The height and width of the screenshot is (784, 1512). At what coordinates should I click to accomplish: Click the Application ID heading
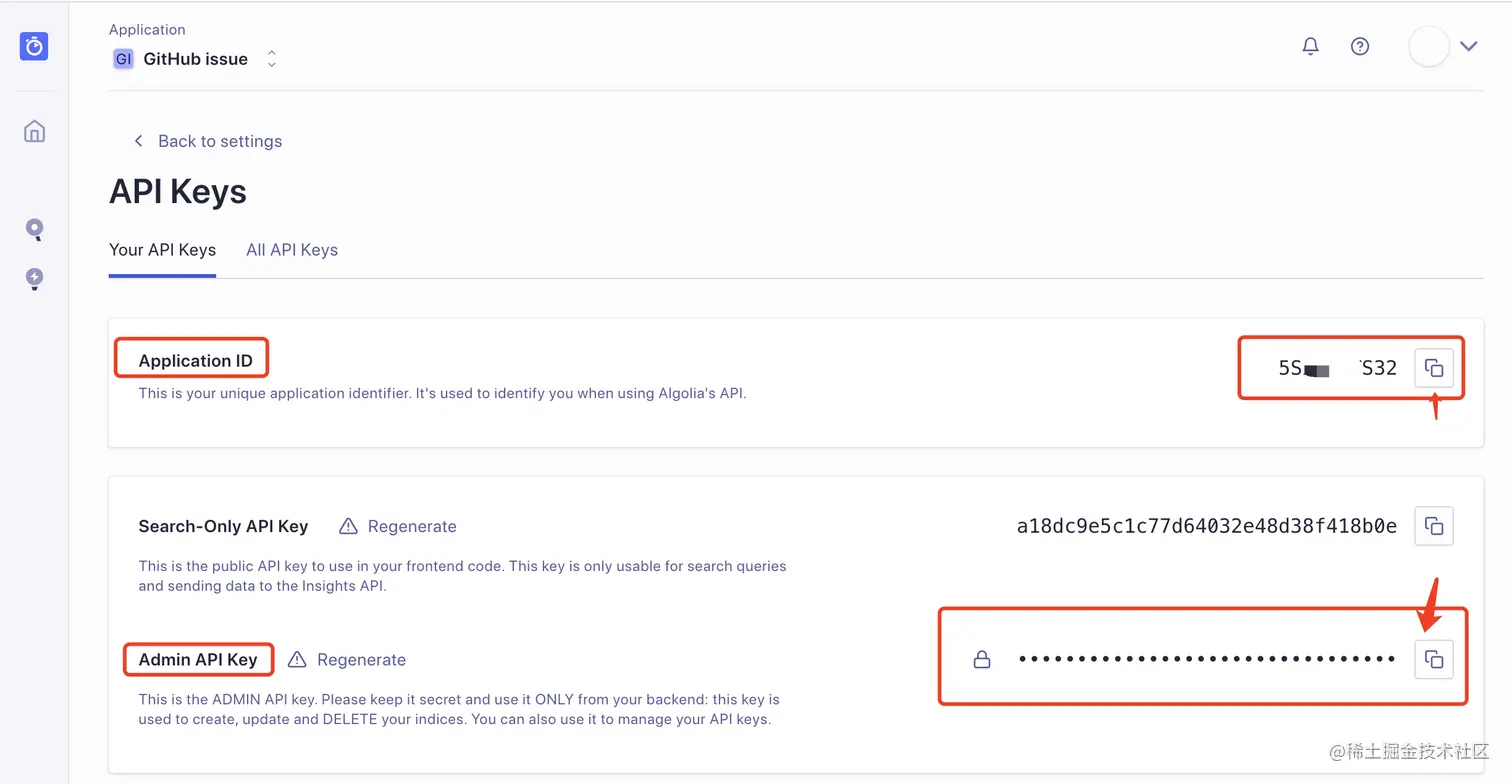[x=195, y=361]
